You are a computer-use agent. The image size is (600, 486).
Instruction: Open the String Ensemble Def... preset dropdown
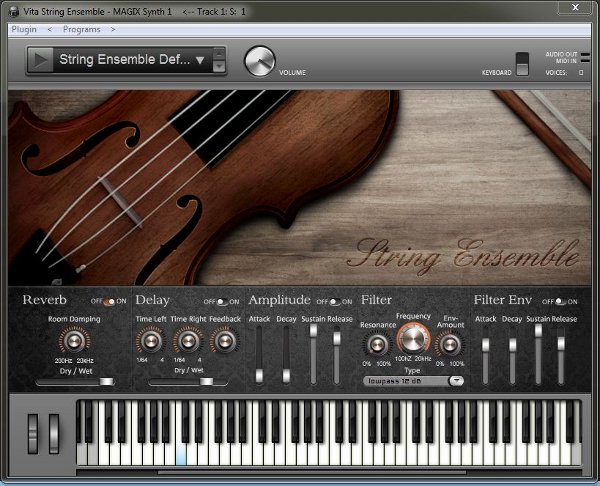pos(200,60)
